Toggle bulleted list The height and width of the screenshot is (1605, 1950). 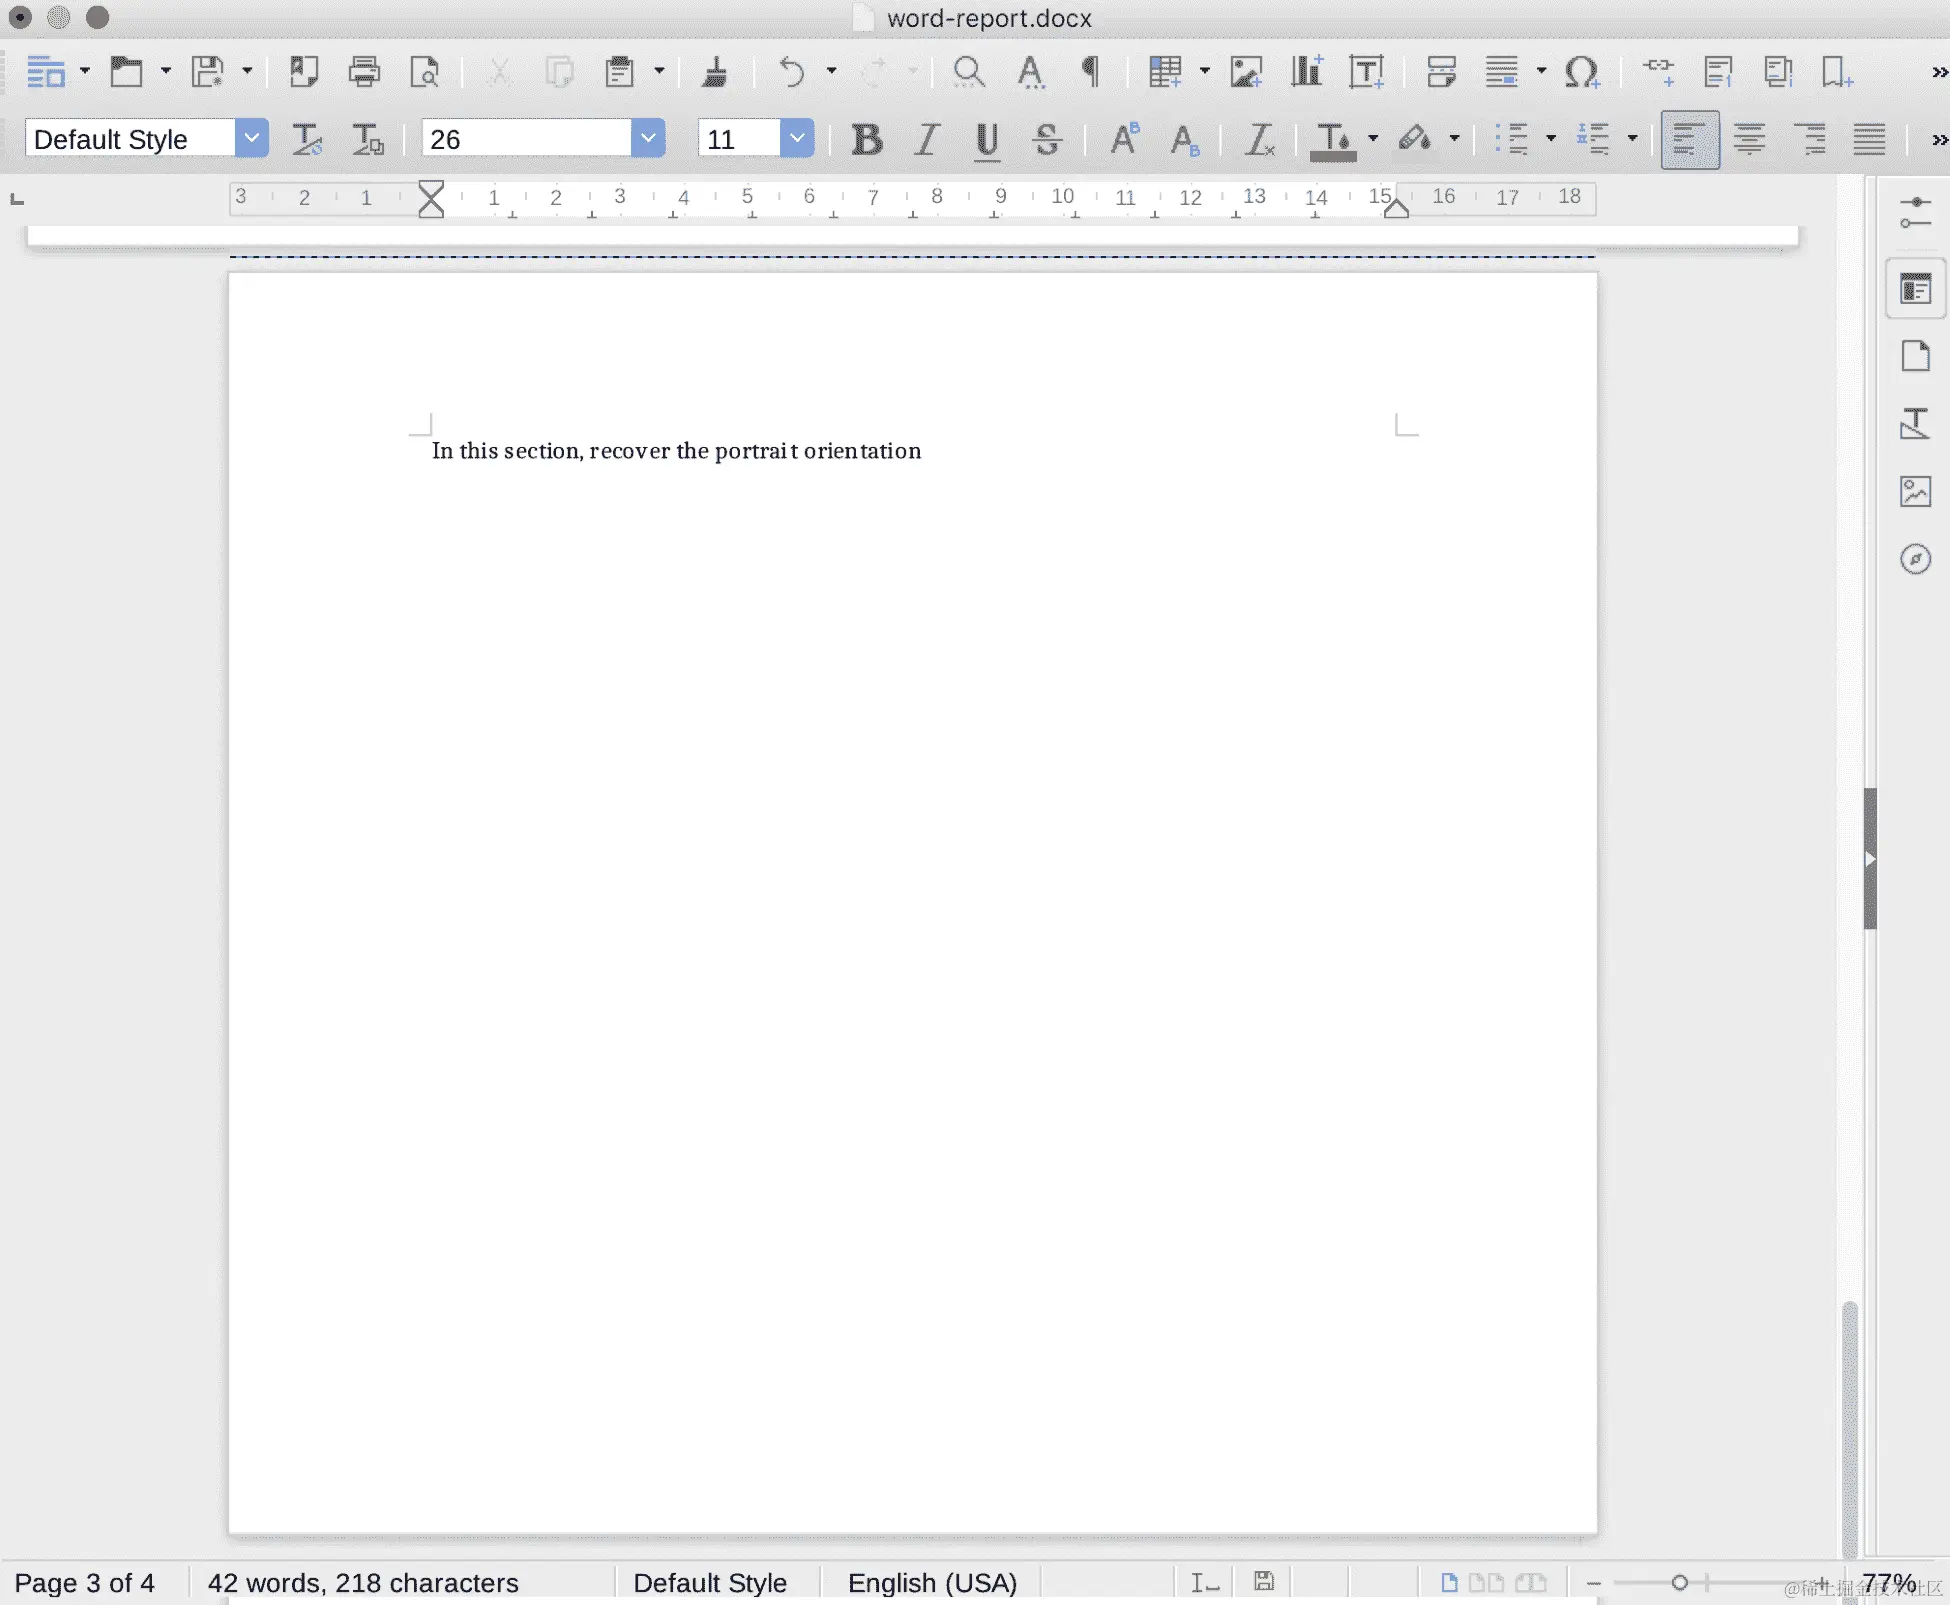[x=1511, y=139]
